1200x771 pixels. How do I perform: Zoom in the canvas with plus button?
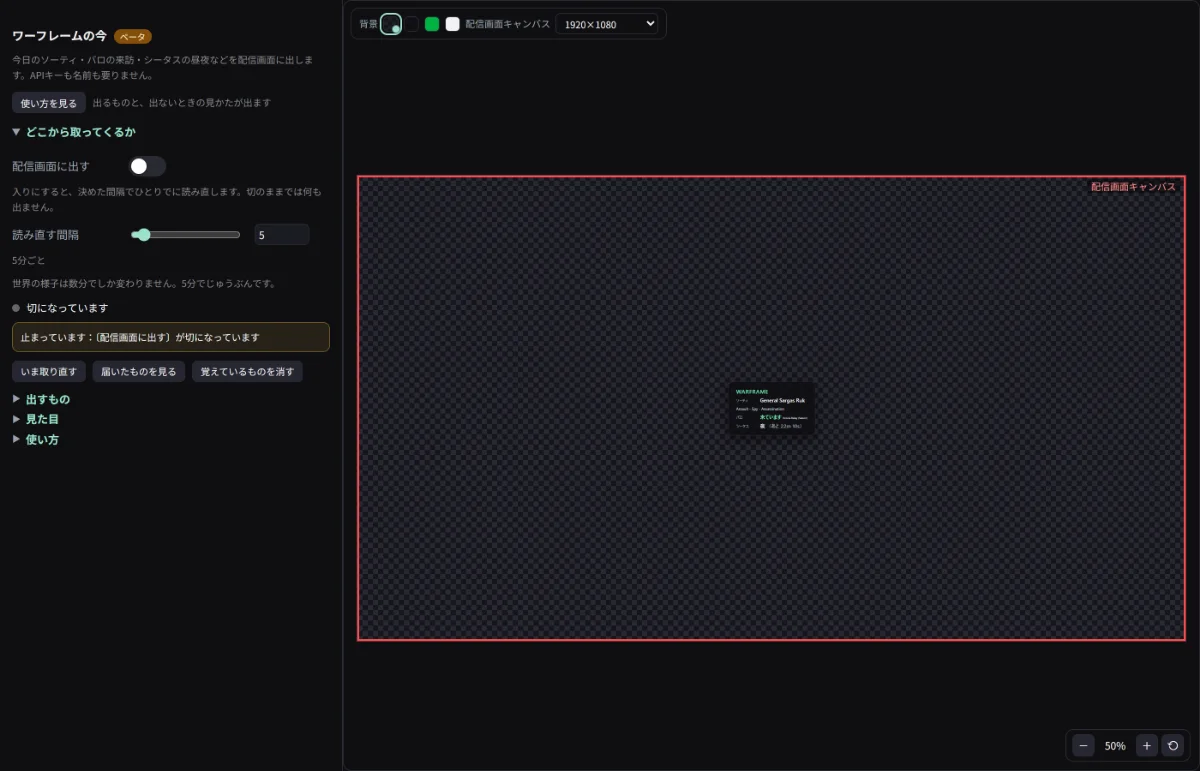1147,745
